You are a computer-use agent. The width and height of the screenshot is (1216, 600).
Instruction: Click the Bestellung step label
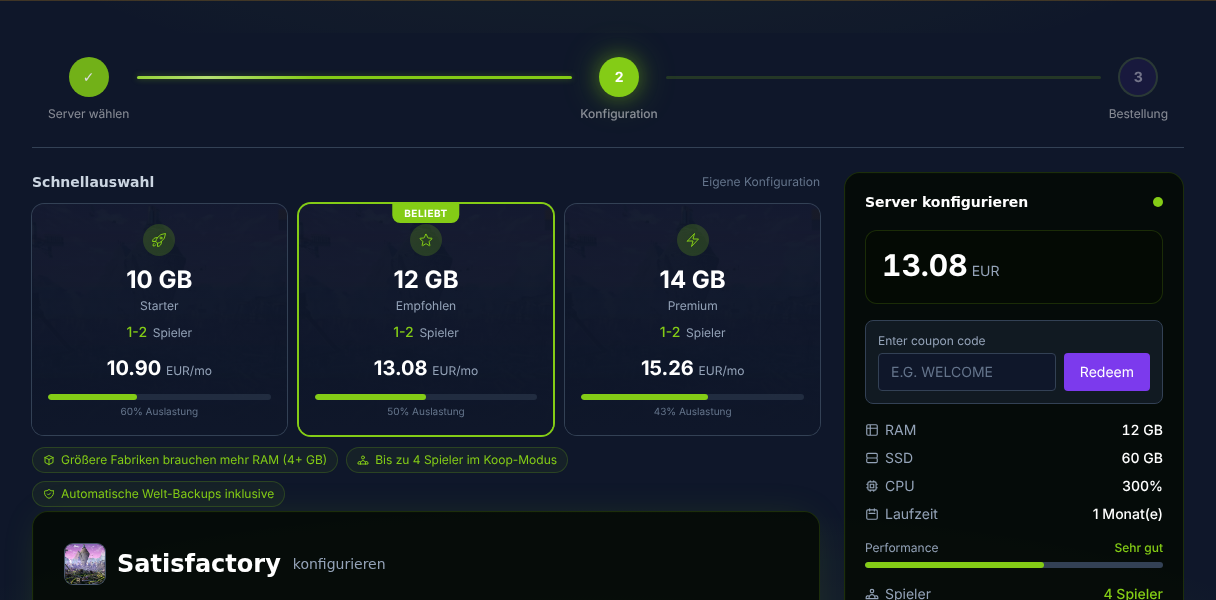tap(1138, 114)
